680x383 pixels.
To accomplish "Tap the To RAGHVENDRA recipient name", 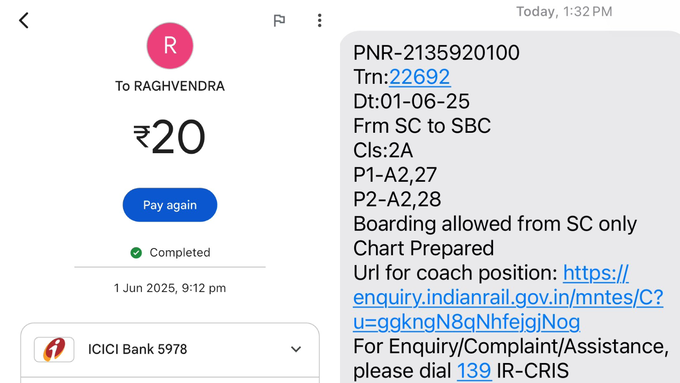I will click(x=170, y=86).
